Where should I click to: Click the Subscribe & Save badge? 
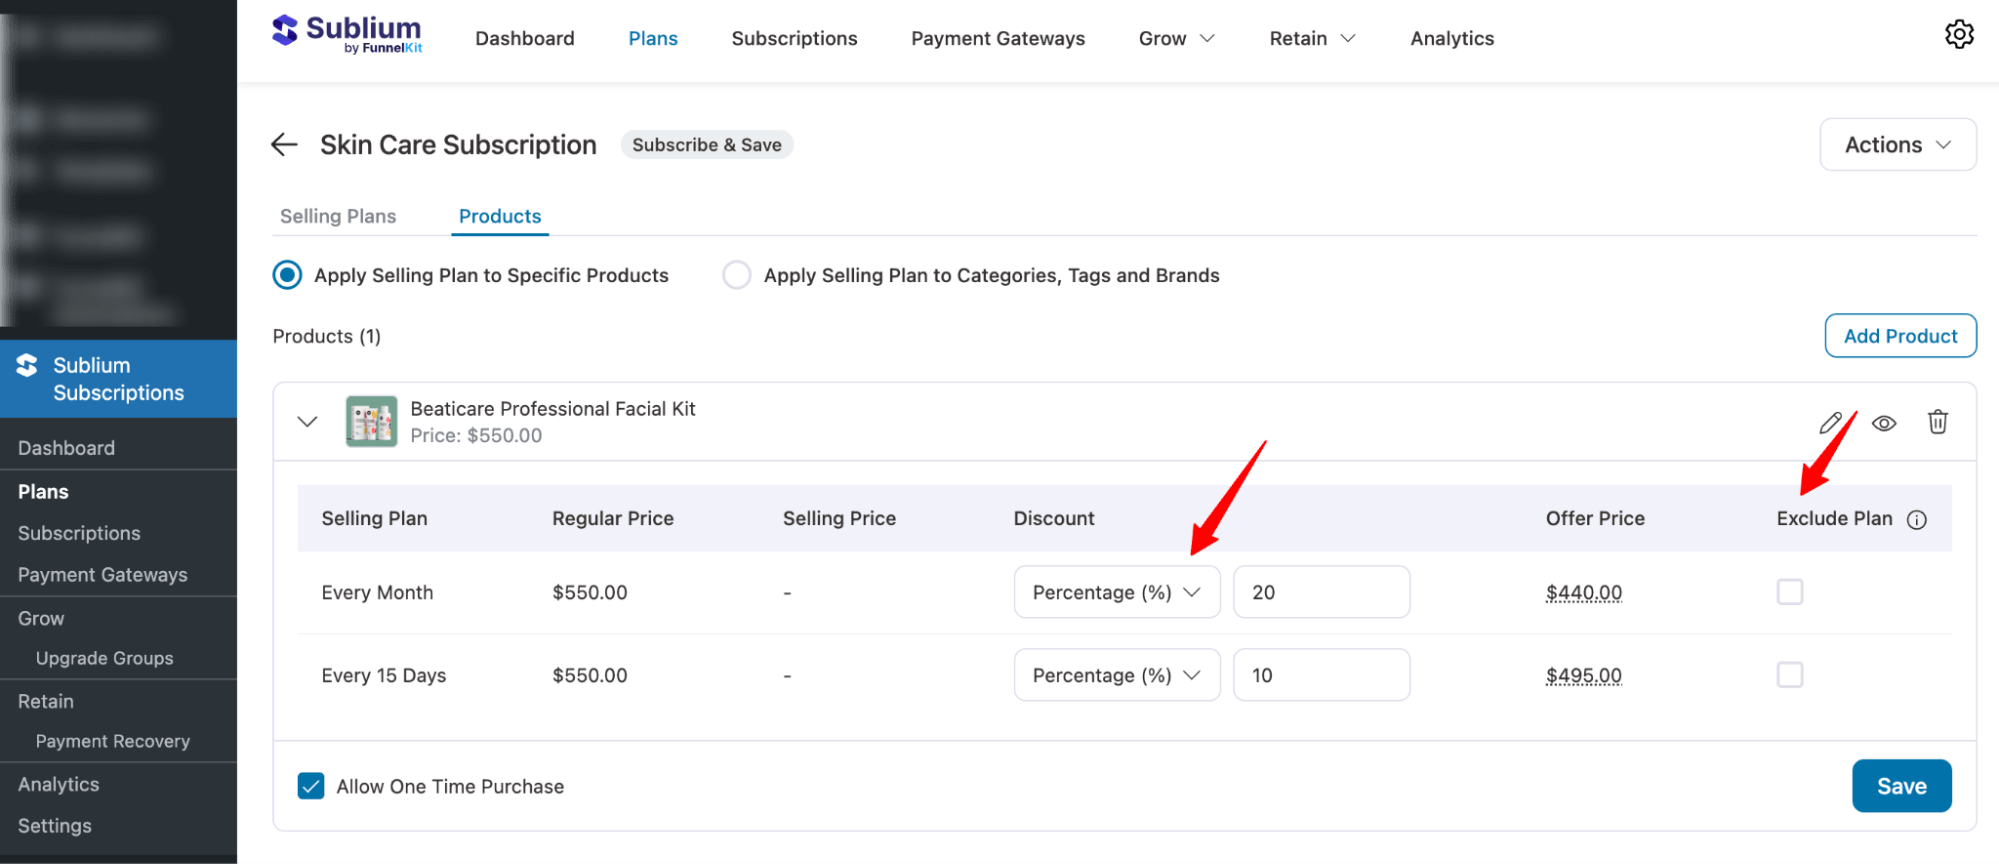coord(706,145)
